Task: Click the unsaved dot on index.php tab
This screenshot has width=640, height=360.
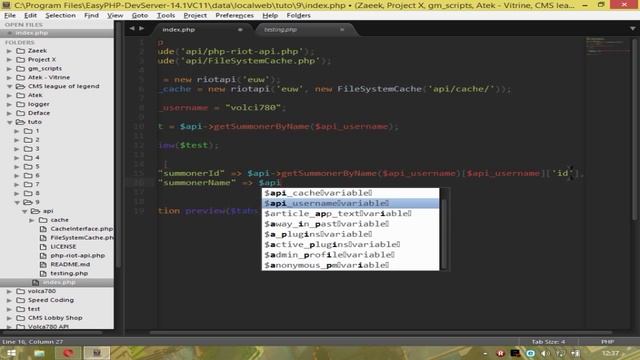Action: [x=240, y=29]
